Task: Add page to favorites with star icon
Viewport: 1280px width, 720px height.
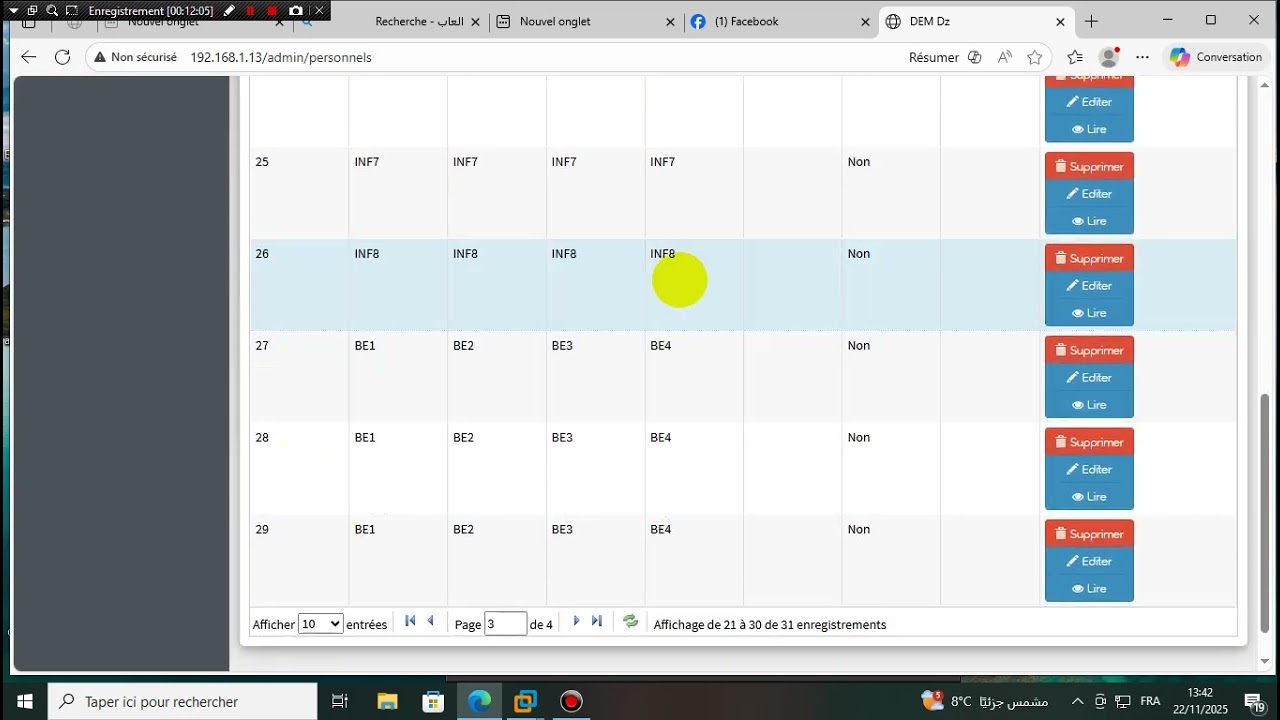Action: [x=1035, y=58]
